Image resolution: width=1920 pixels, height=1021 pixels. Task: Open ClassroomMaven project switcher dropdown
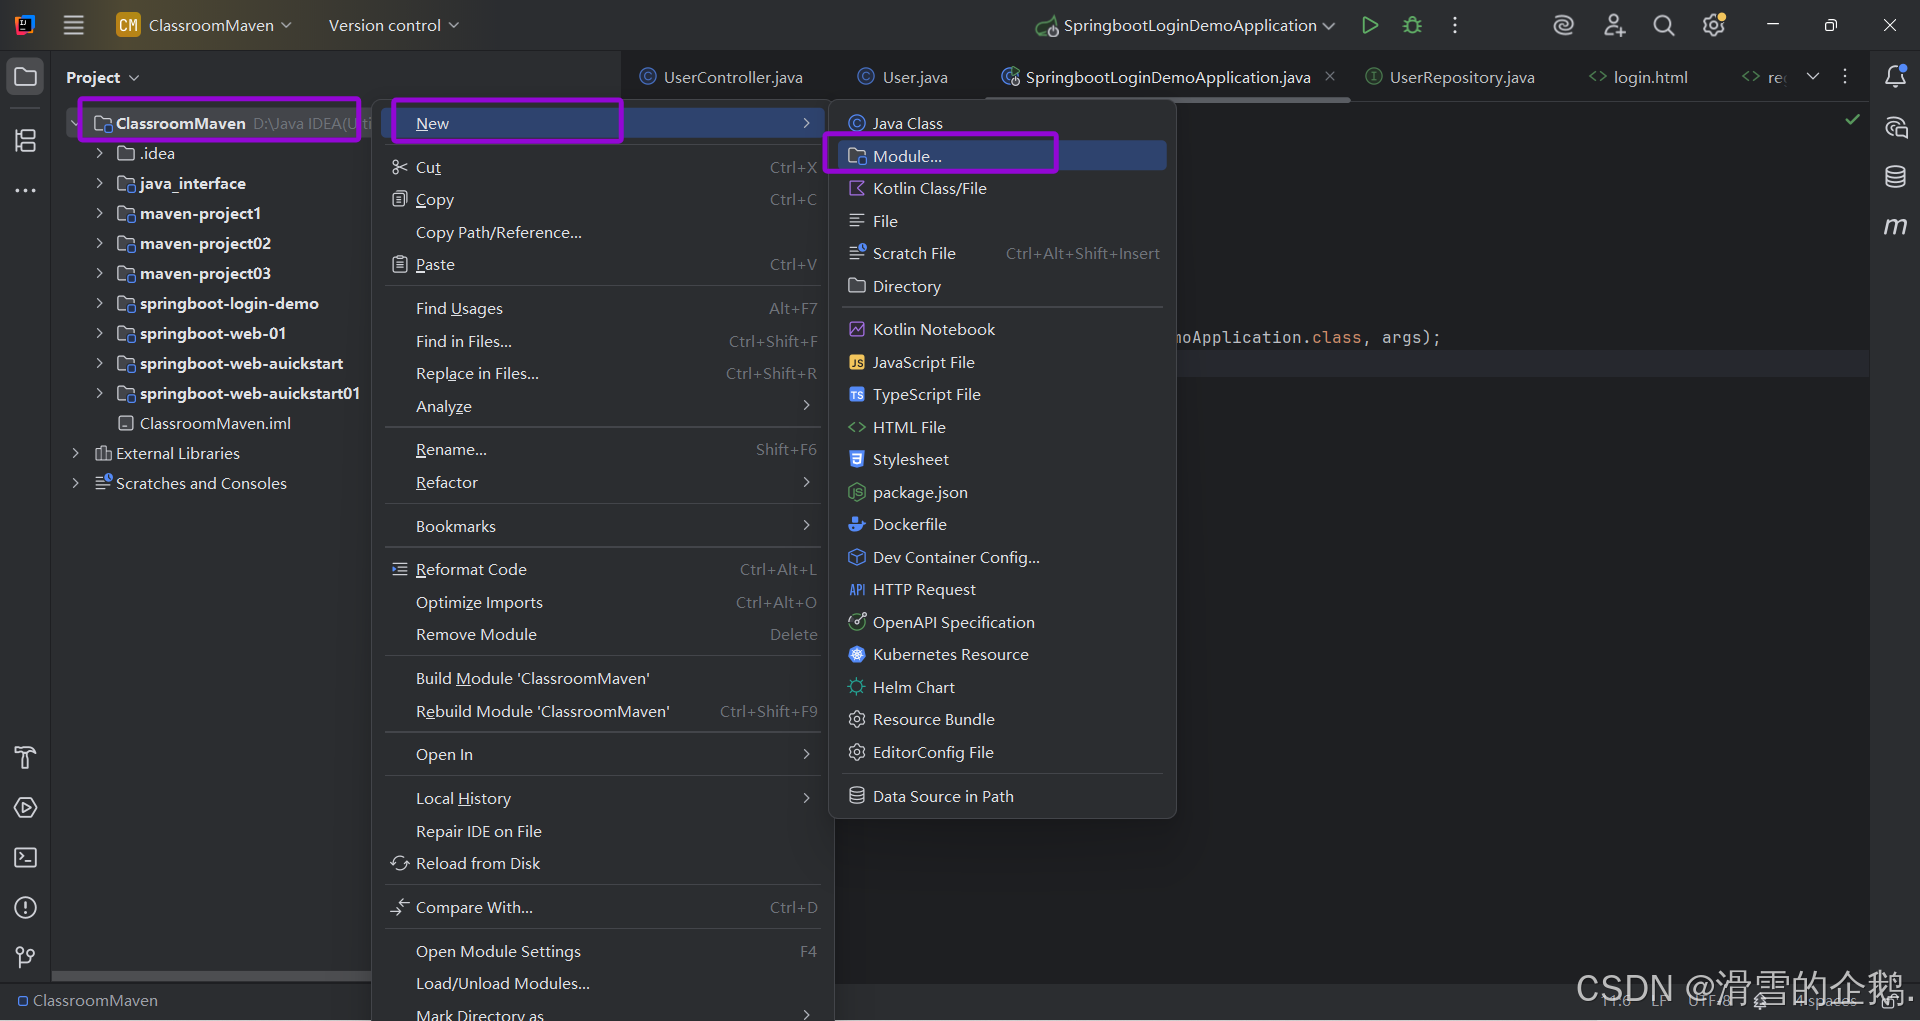[x=205, y=25]
